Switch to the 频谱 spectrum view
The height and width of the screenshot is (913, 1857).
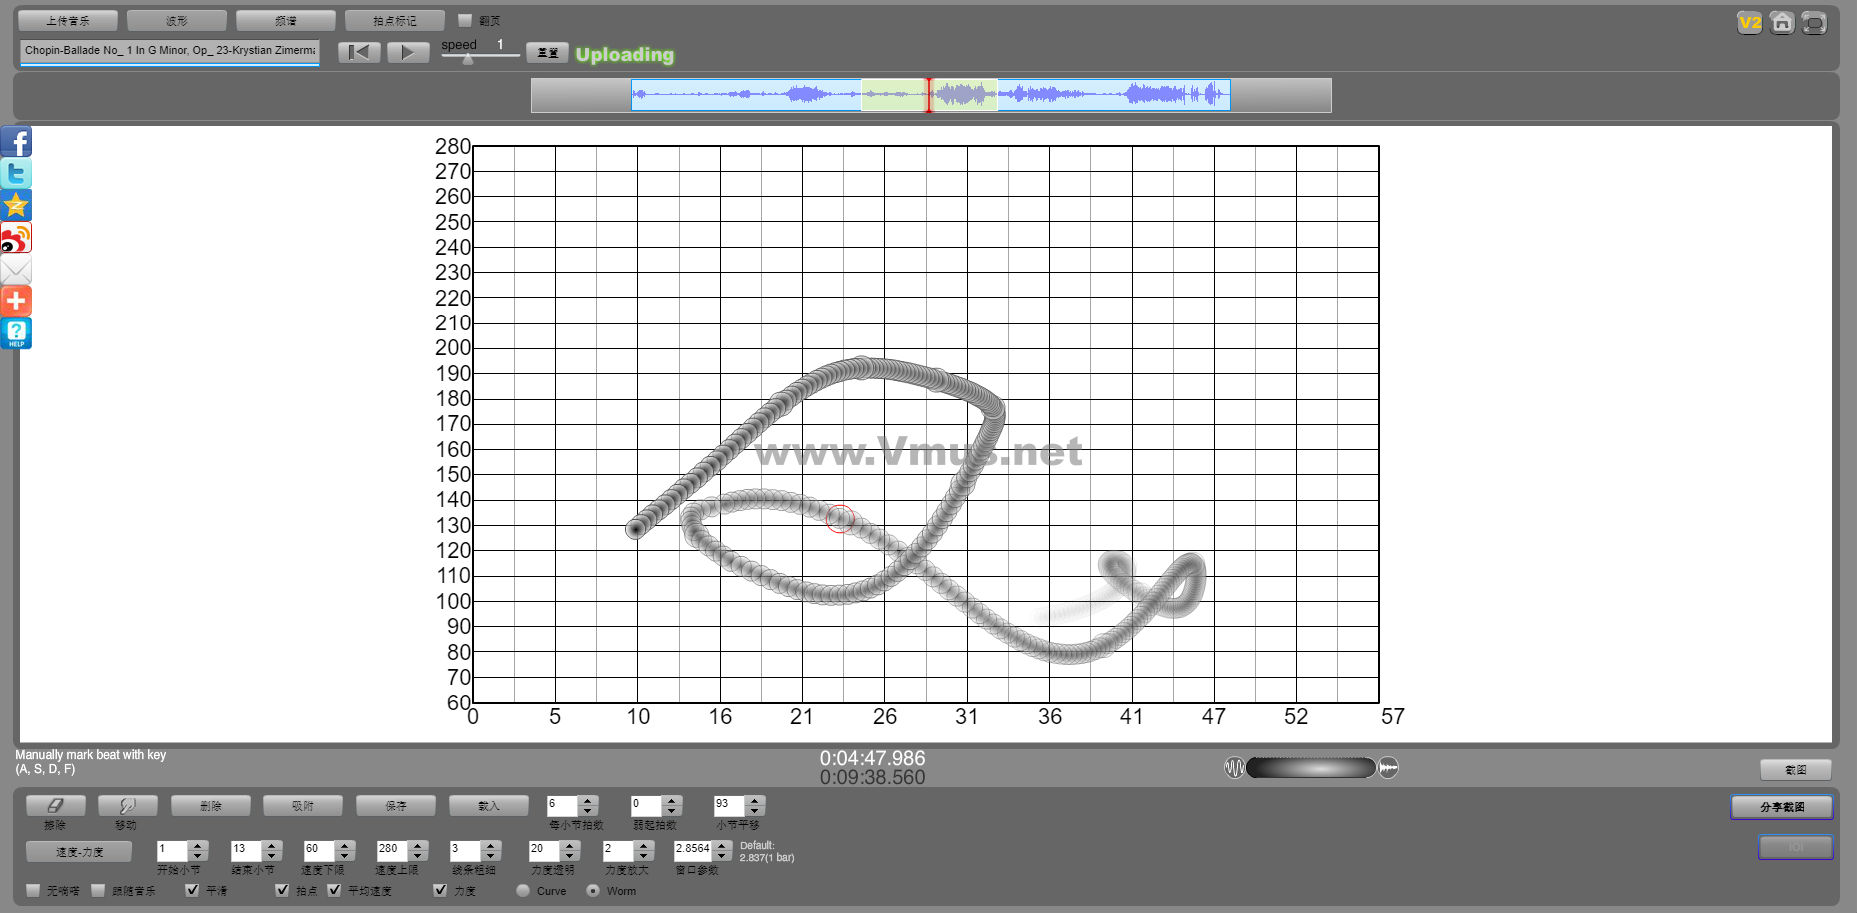point(285,20)
